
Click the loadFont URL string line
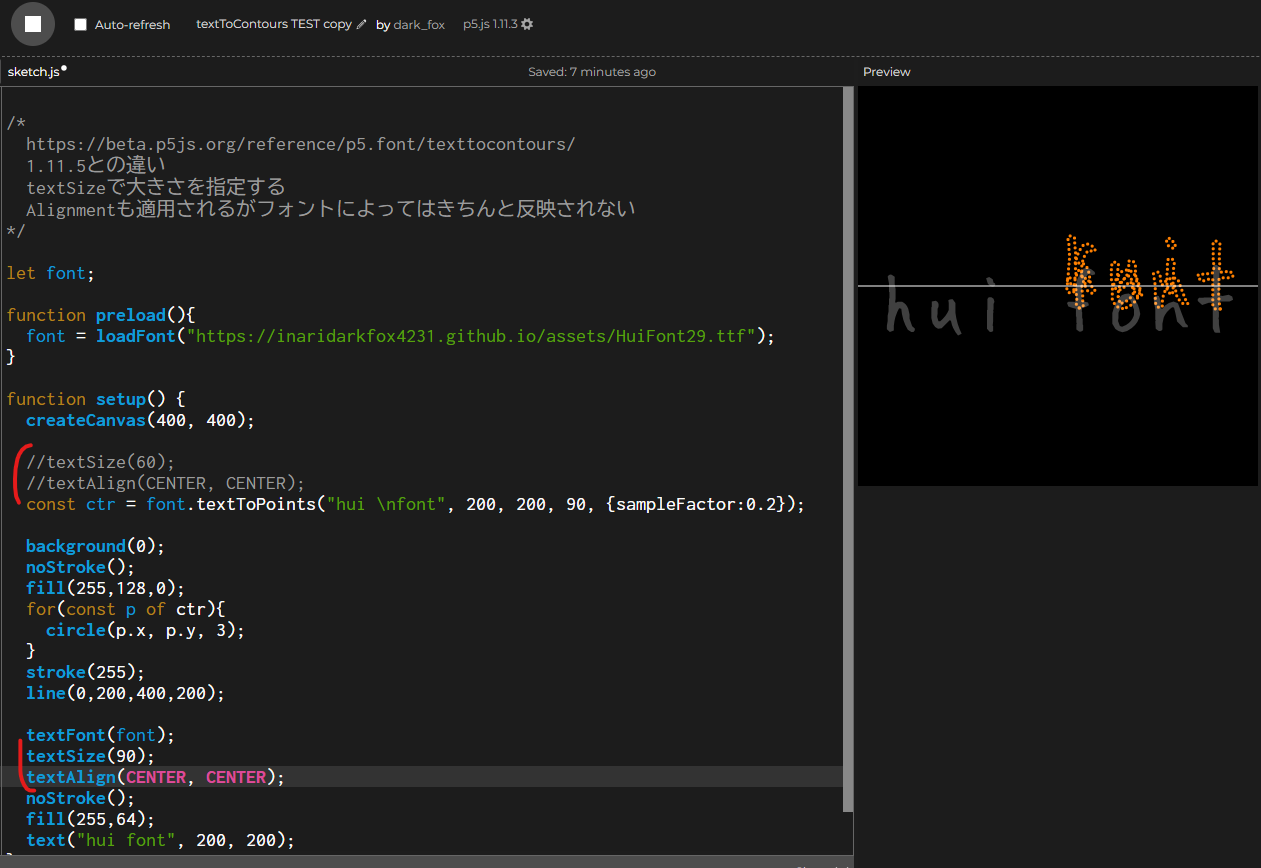pos(400,336)
